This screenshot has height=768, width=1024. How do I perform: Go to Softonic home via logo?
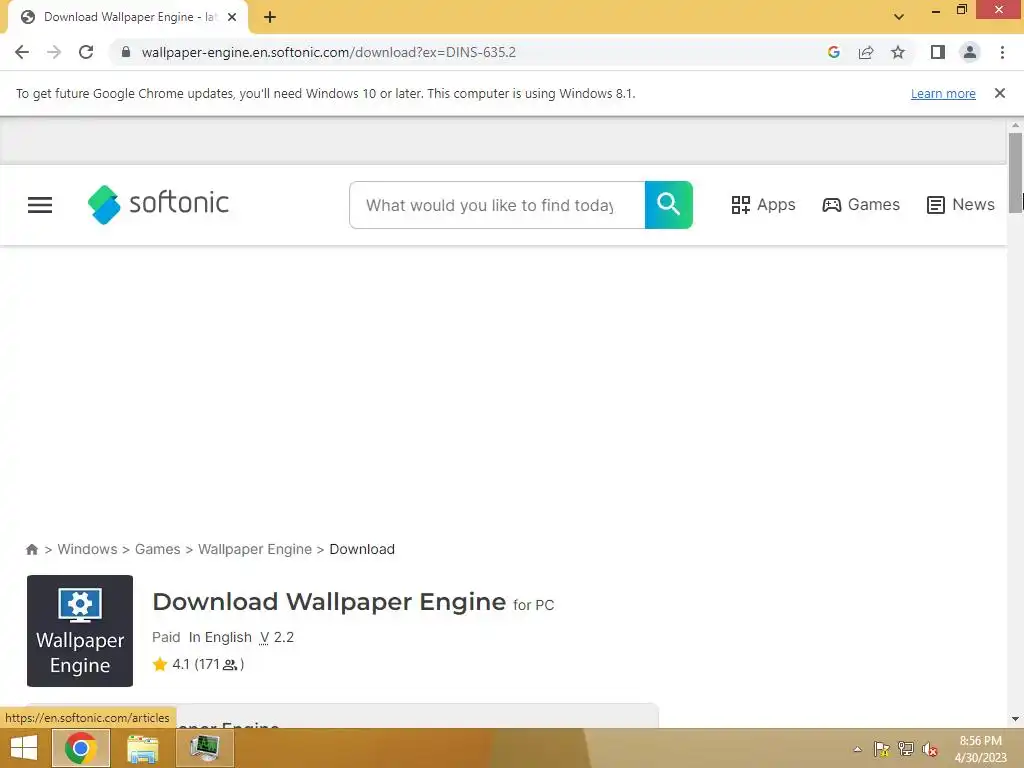[x=158, y=204]
